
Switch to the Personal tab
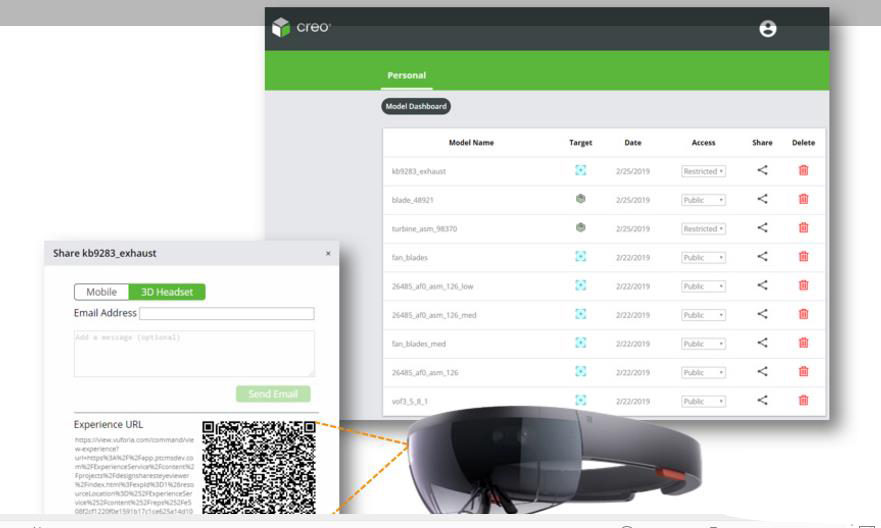[406, 75]
